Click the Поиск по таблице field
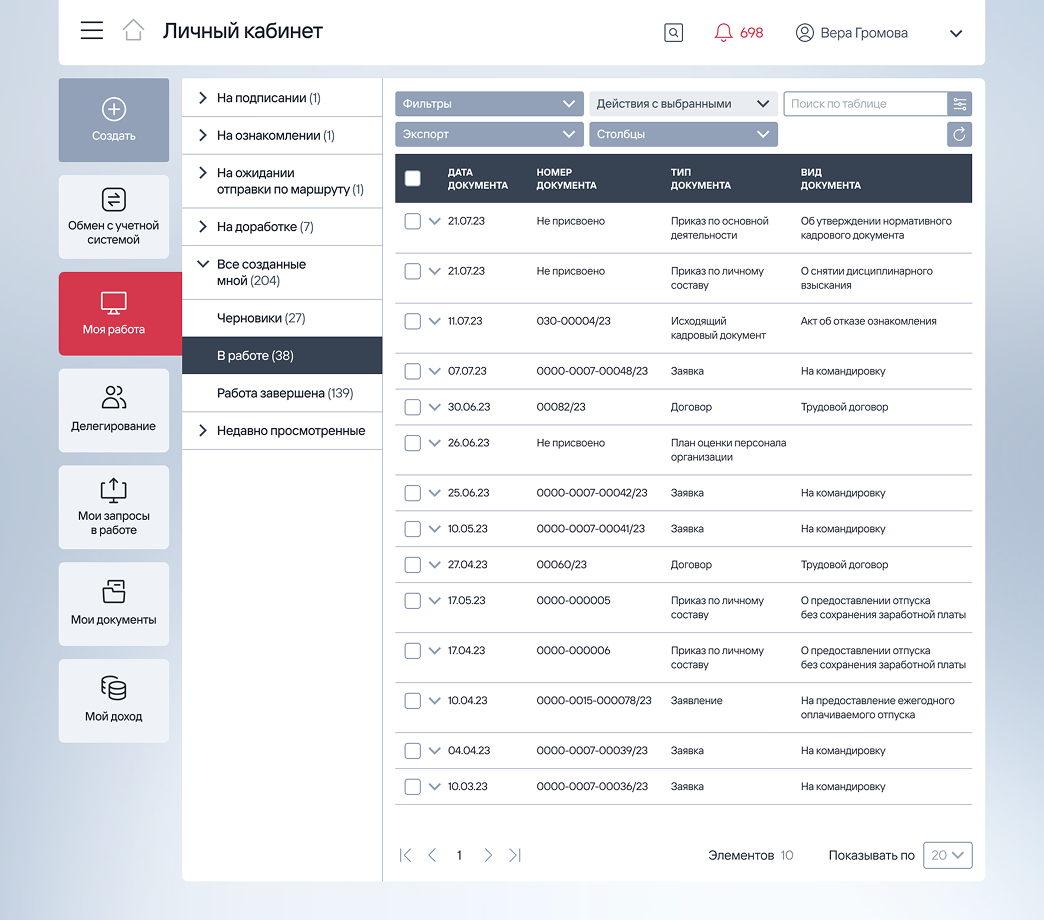This screenshot has height=920, width=1044. coord(865,104)
